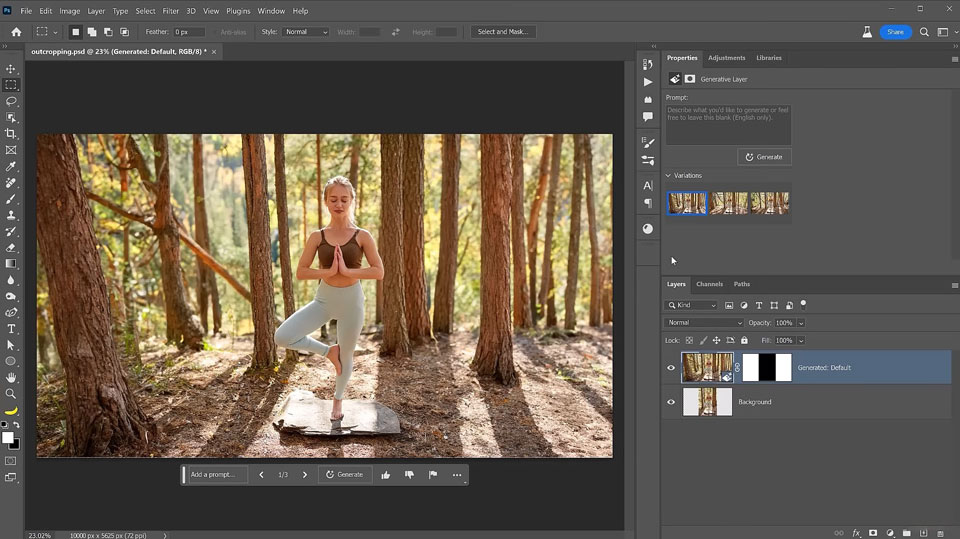960x539 pixels.
Task: Toggle lock all padlock icon
Action: (x=744, y=340)
